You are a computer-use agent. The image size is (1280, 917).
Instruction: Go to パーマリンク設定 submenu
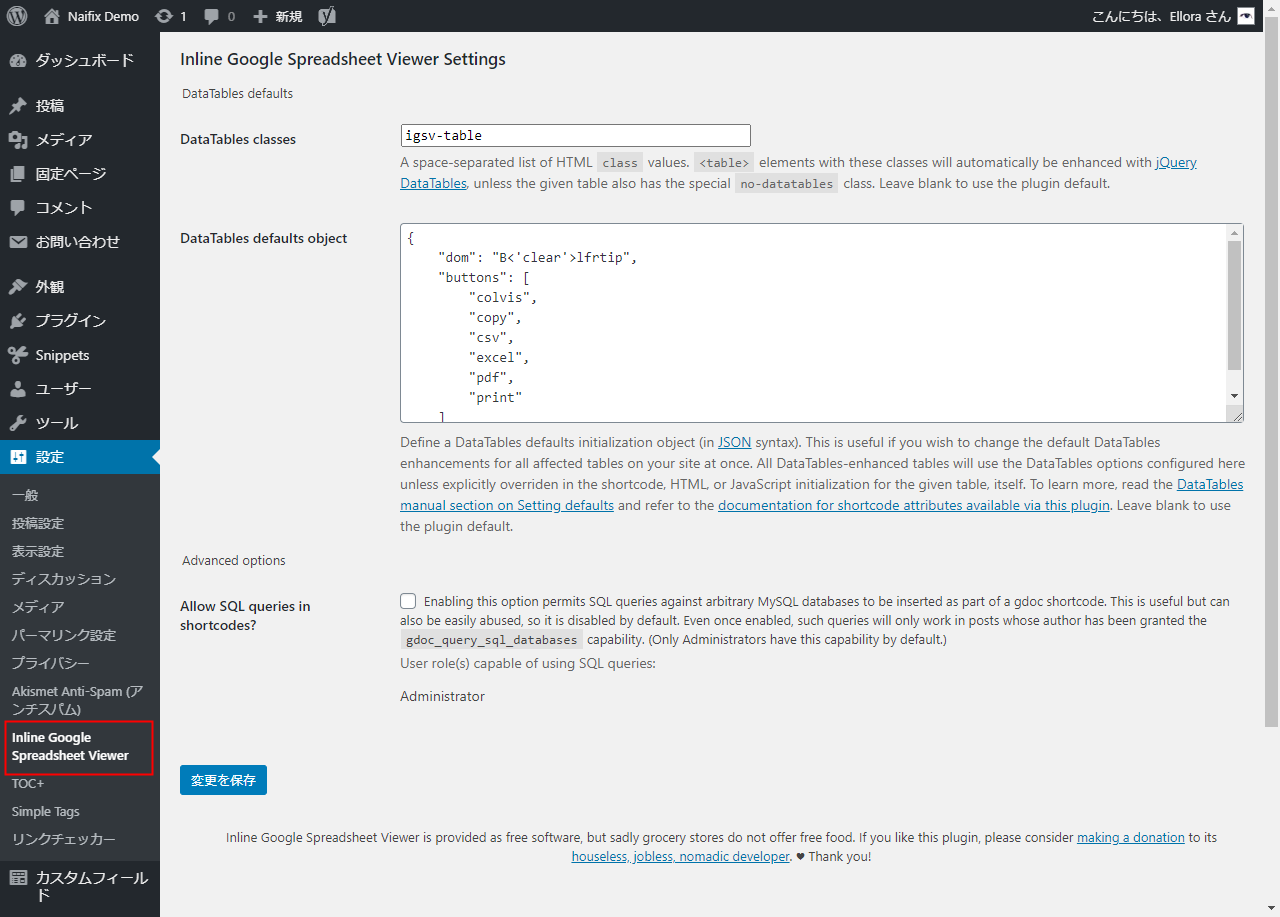click(64, 635)
